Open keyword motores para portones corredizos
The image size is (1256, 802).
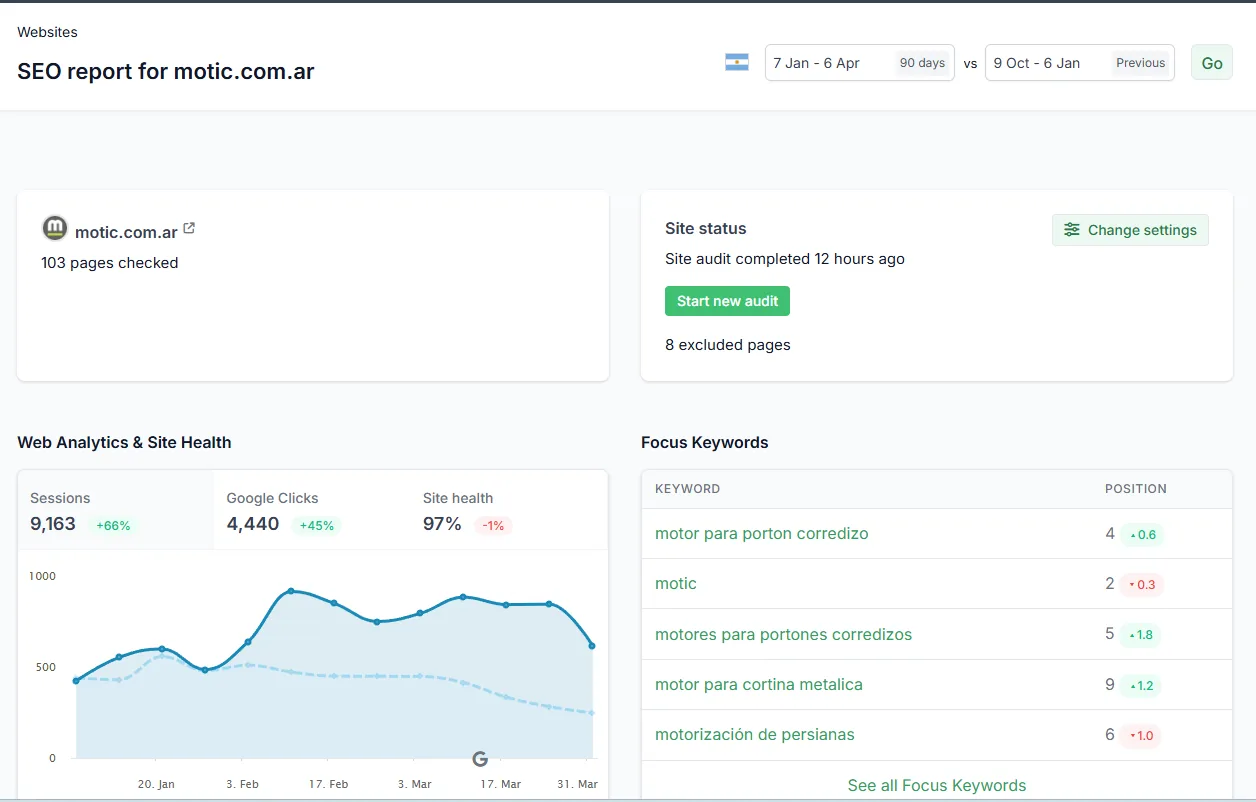(784, 635)
